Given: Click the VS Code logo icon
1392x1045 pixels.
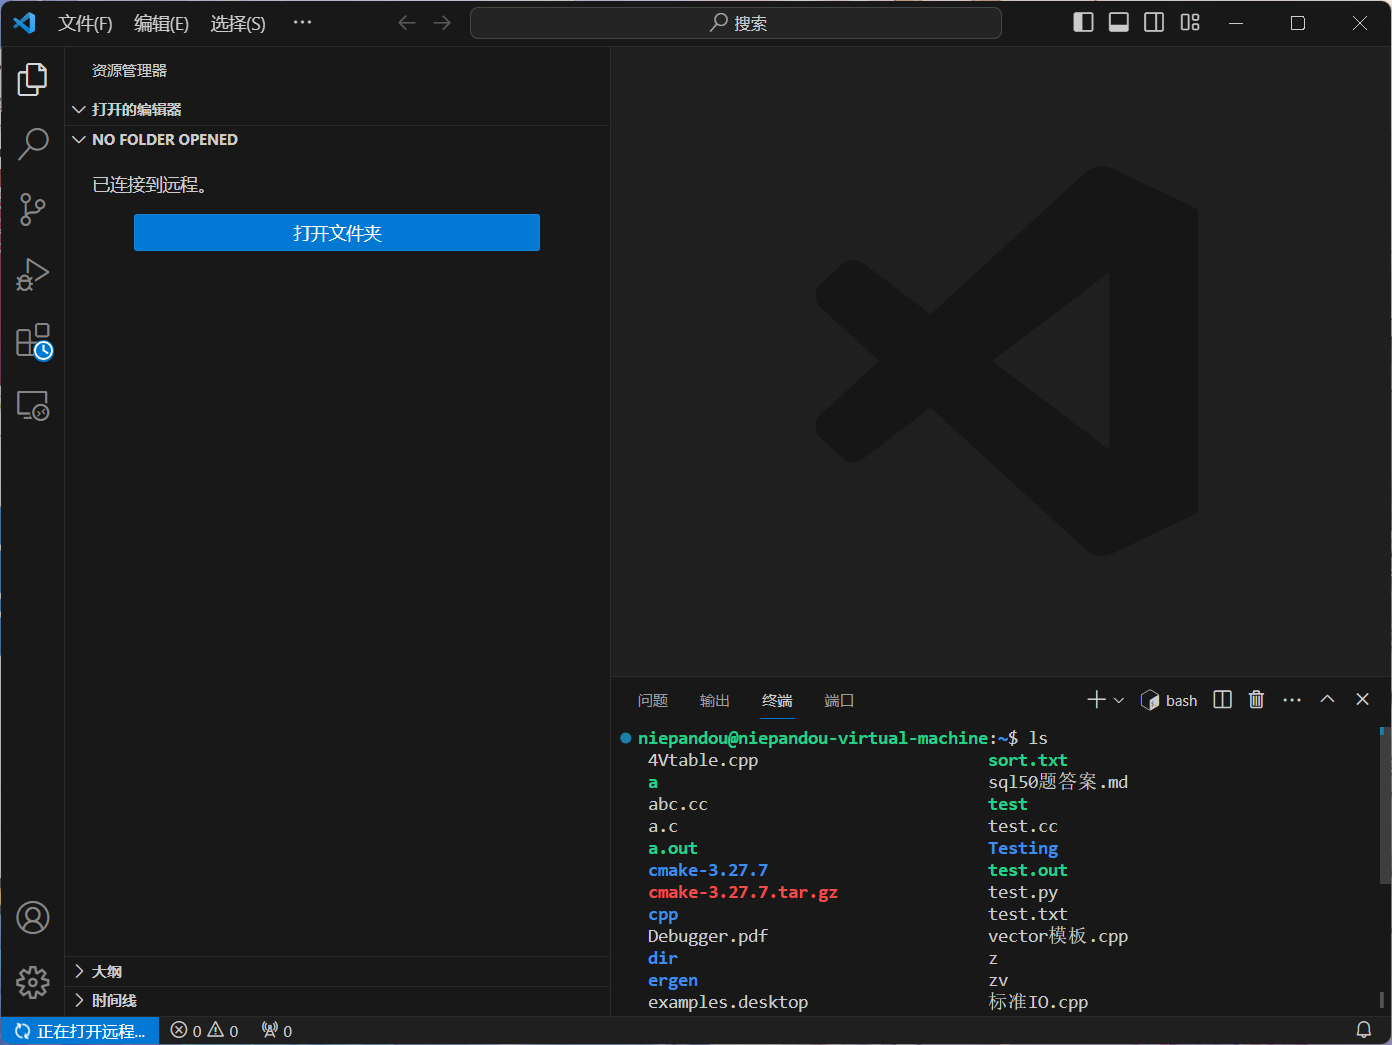Looking at the screenshot, I should click(x=24, y=23).
